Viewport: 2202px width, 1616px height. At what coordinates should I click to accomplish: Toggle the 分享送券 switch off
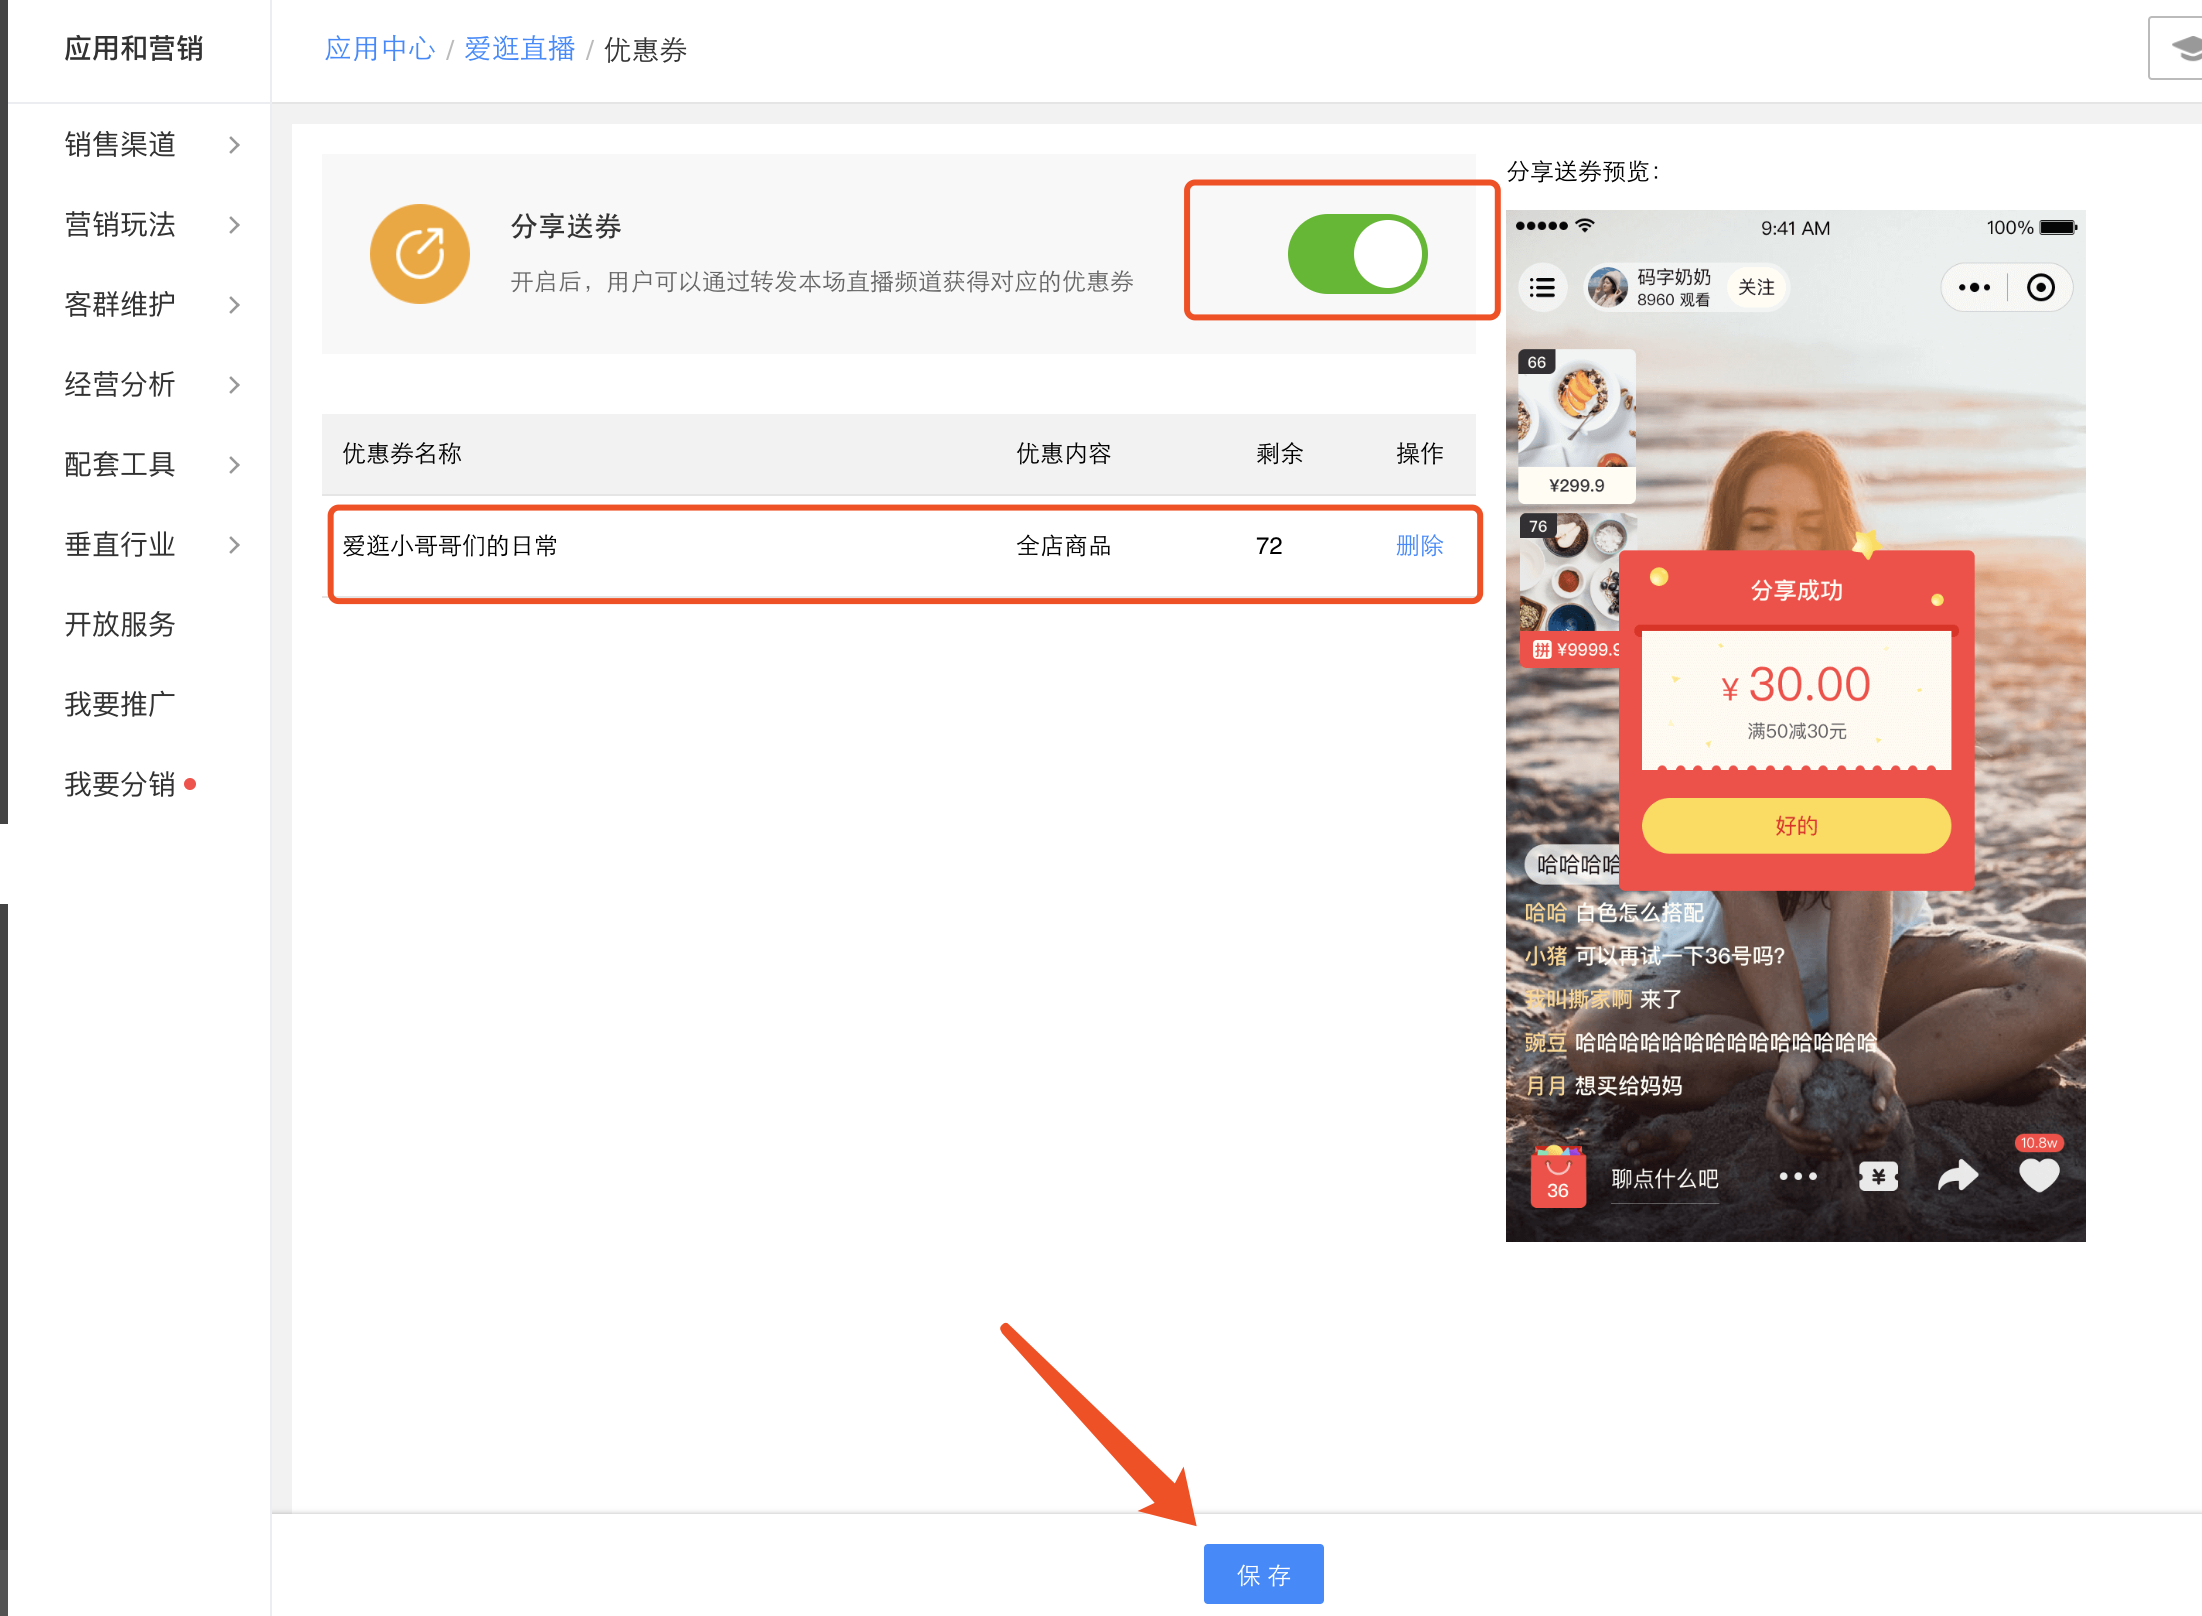coord(1357,254)
